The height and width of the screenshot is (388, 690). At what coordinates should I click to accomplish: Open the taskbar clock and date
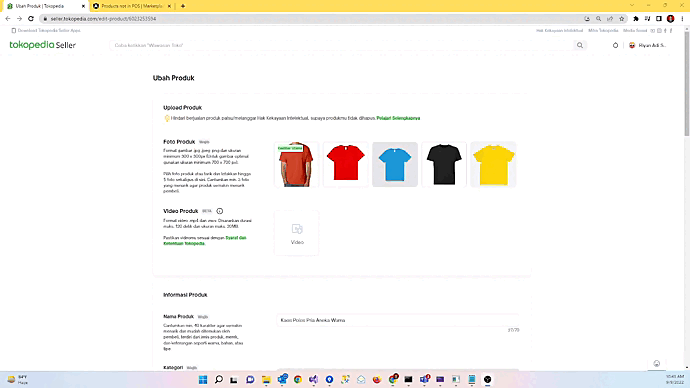(675, 379)
